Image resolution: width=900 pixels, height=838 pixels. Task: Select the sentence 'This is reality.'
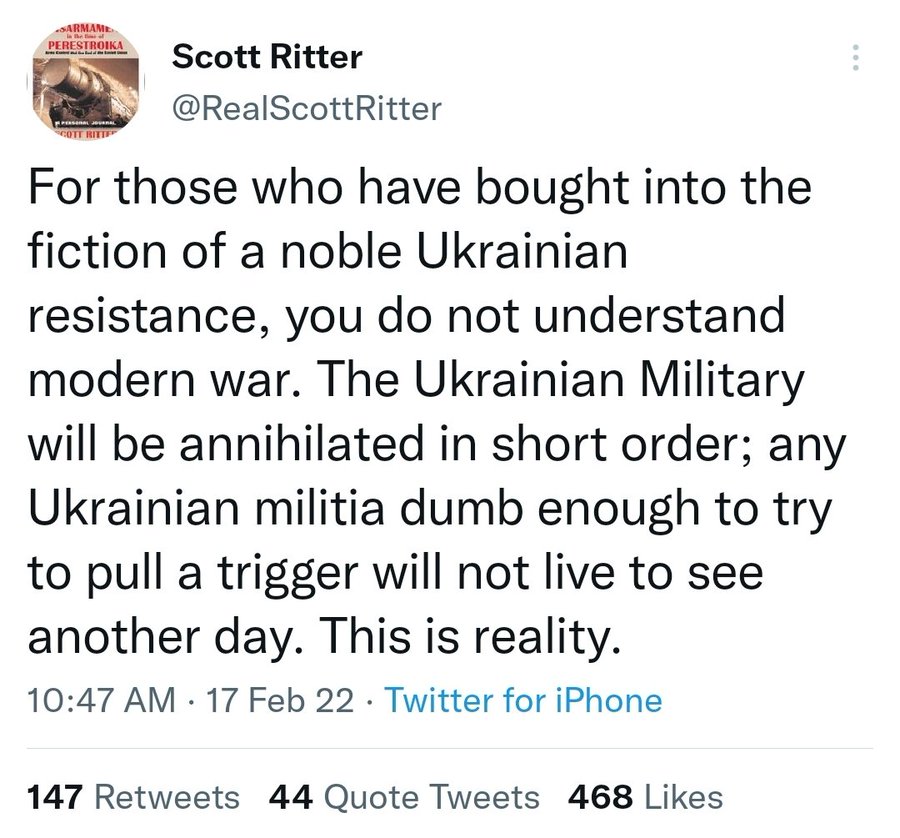click(470, 637)
